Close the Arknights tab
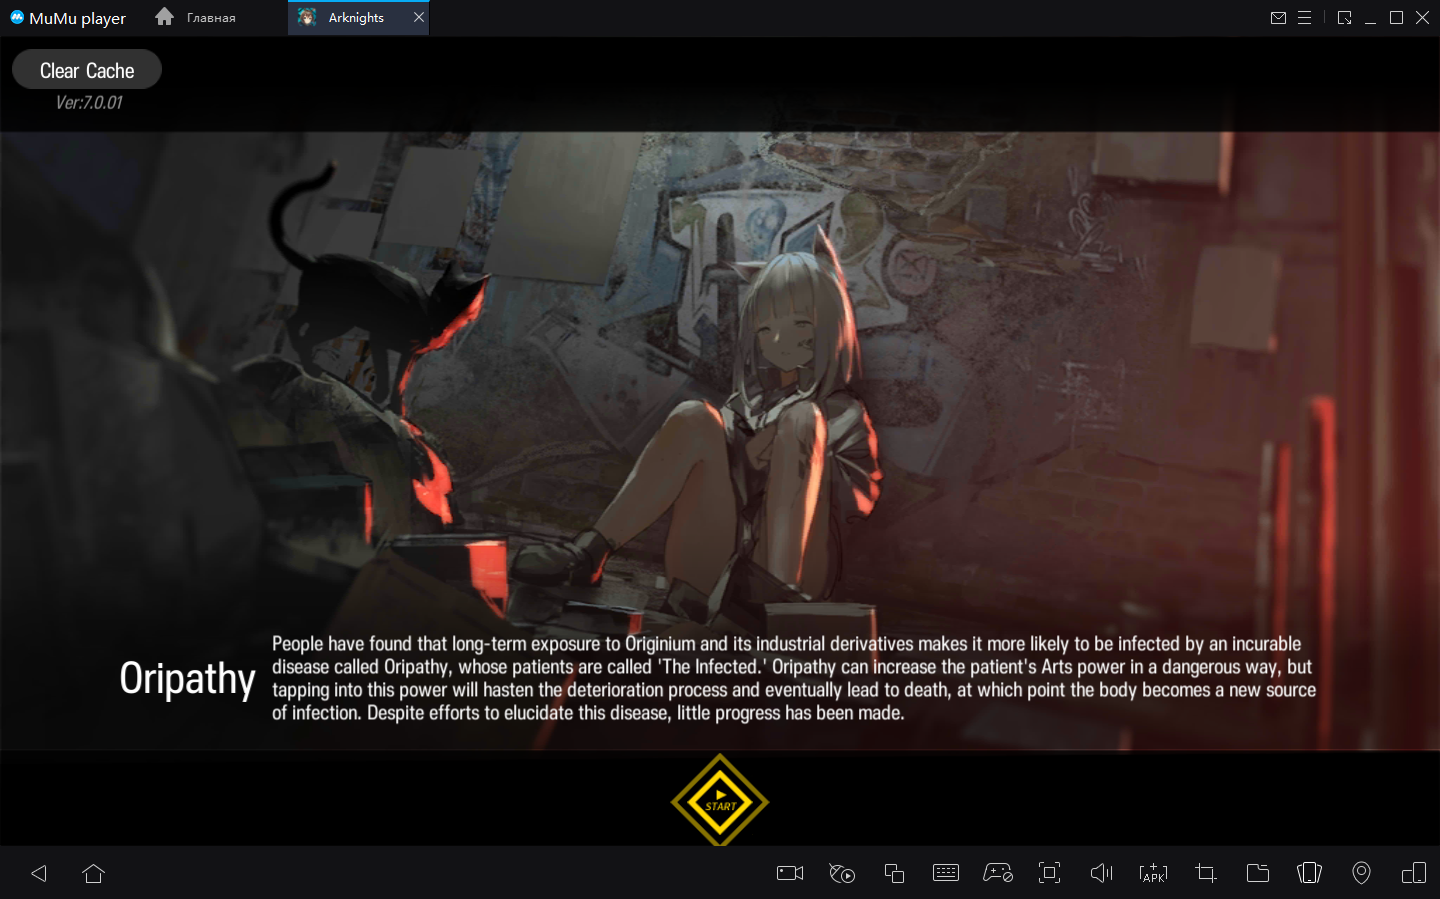 pyautogui.click(x=419, y=17)
